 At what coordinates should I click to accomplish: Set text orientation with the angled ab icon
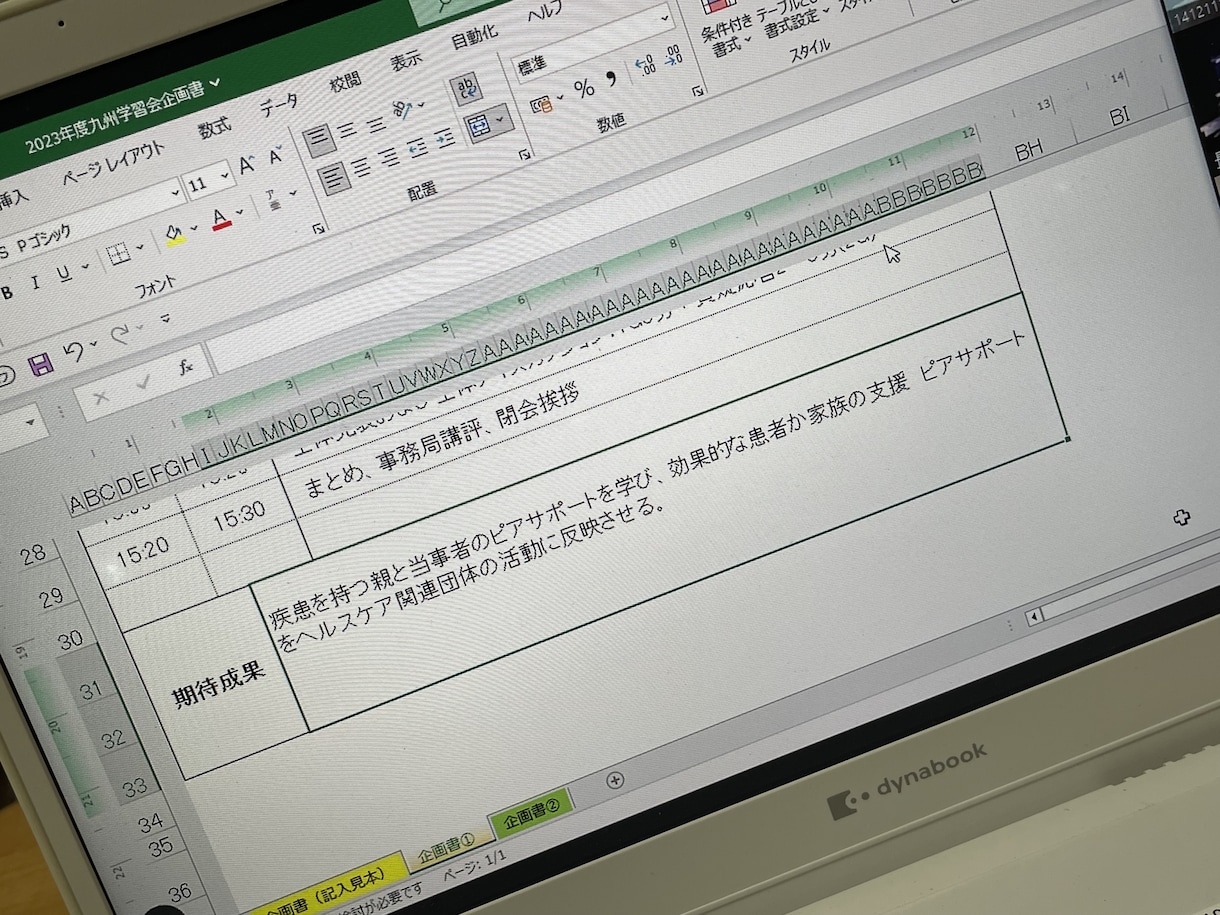404,110
